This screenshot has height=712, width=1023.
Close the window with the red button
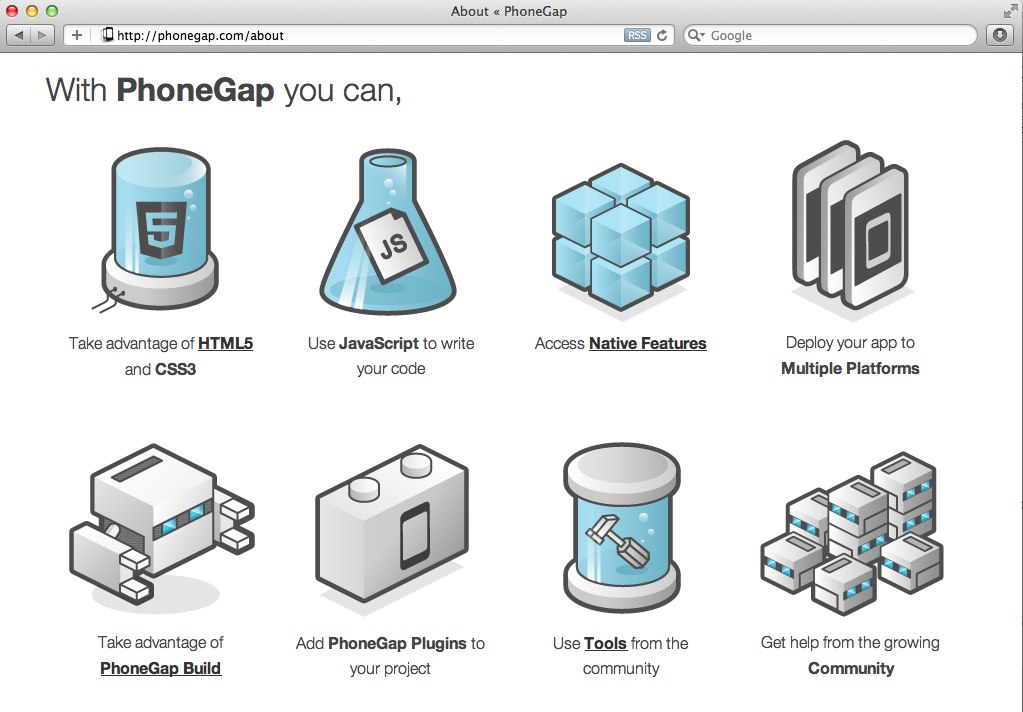(12, 10)
